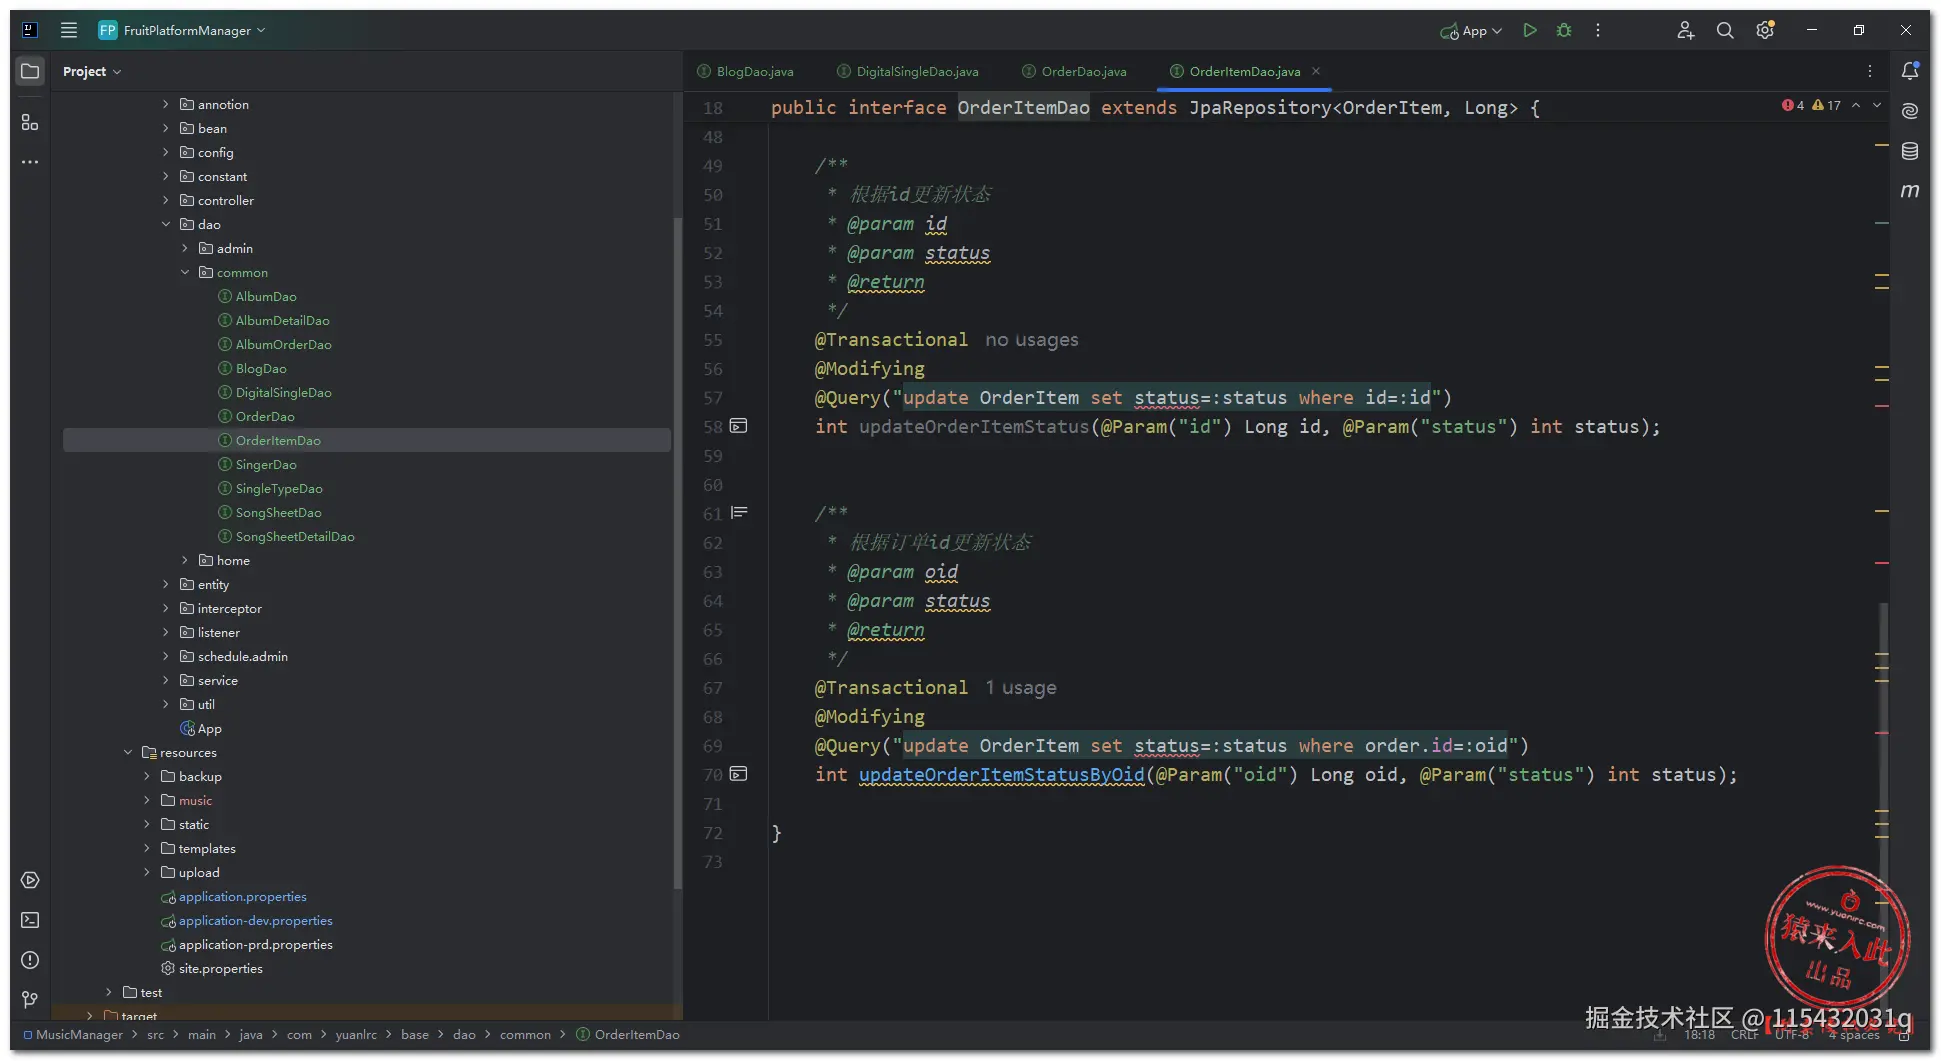Open the Structure tool window

click(x=30, y=122)
